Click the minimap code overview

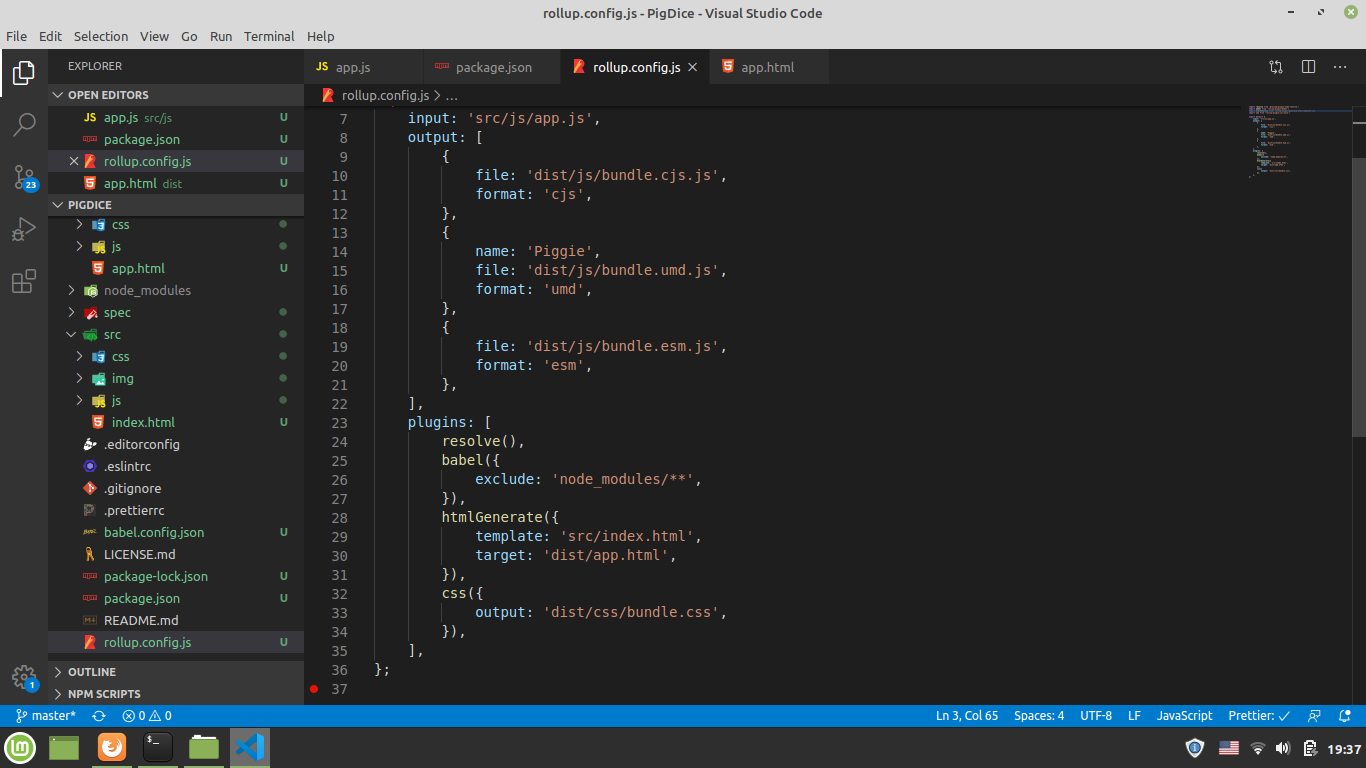coord(1299,140)
